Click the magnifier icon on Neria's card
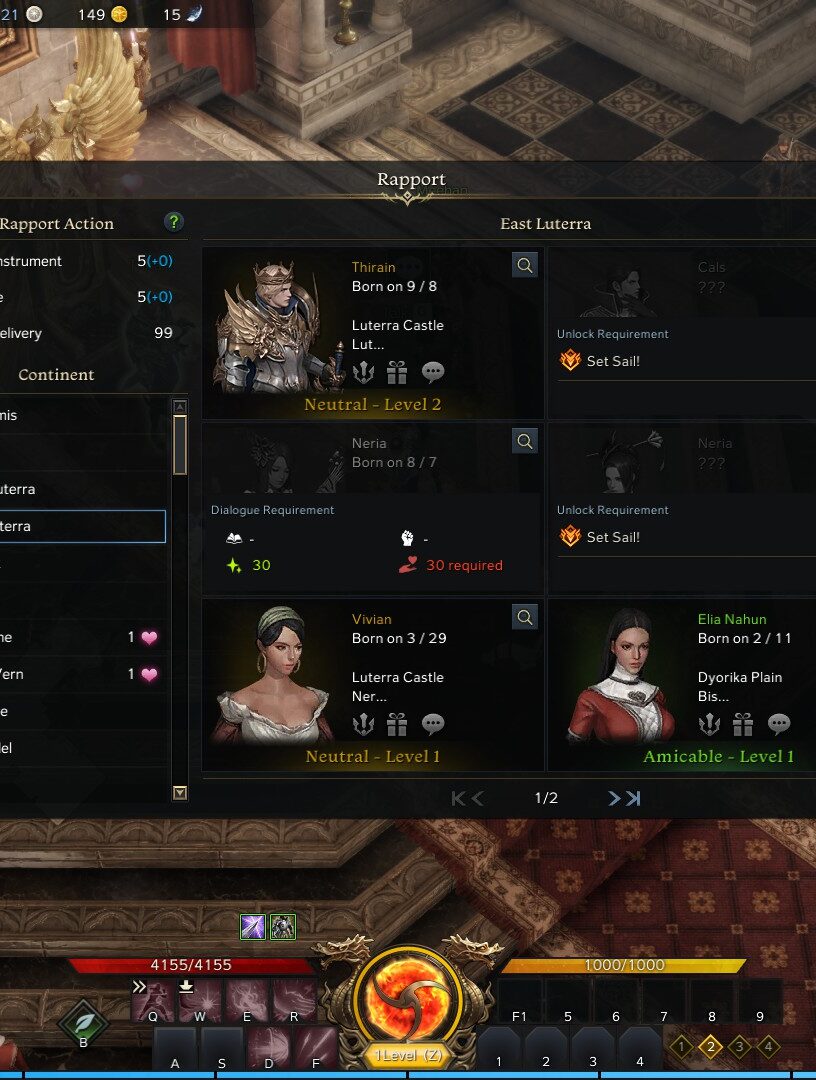The height and width of the screenshot is (1080, 816). 525,442
